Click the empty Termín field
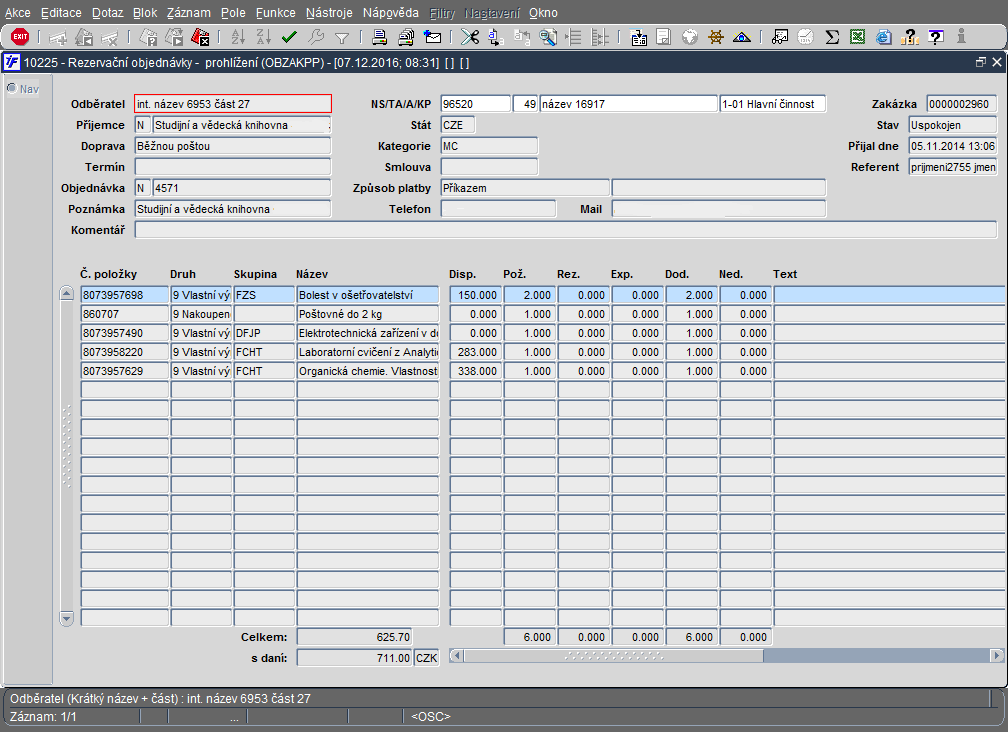Image resolution: width=1008 pixels, height=732 pixels. [x=233, y=167]
